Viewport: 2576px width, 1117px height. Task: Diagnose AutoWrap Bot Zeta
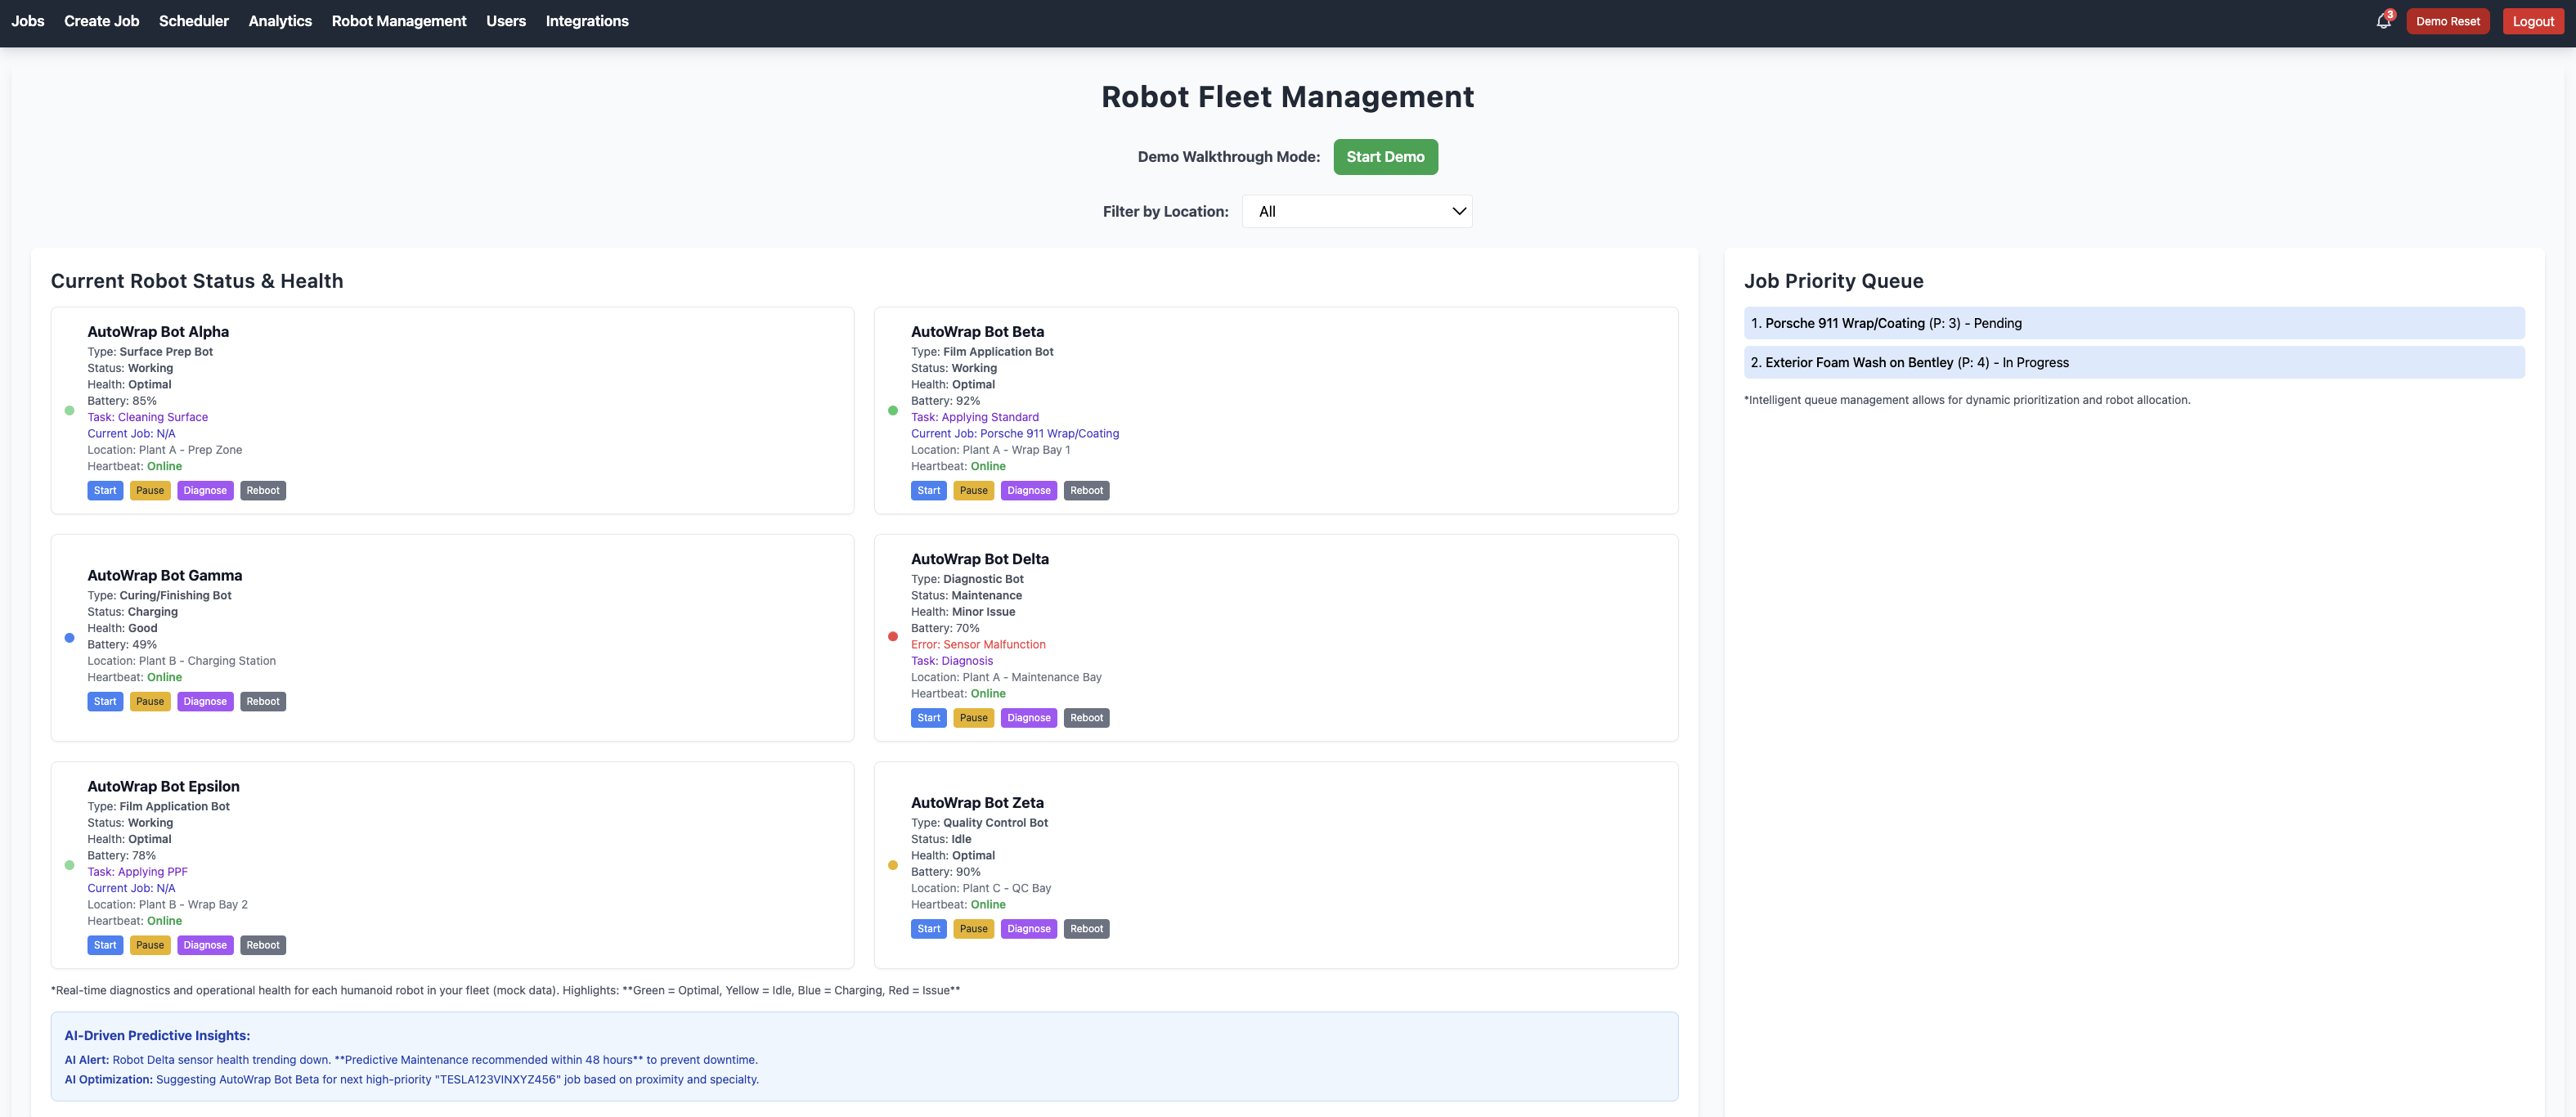tap(1029, 929)
